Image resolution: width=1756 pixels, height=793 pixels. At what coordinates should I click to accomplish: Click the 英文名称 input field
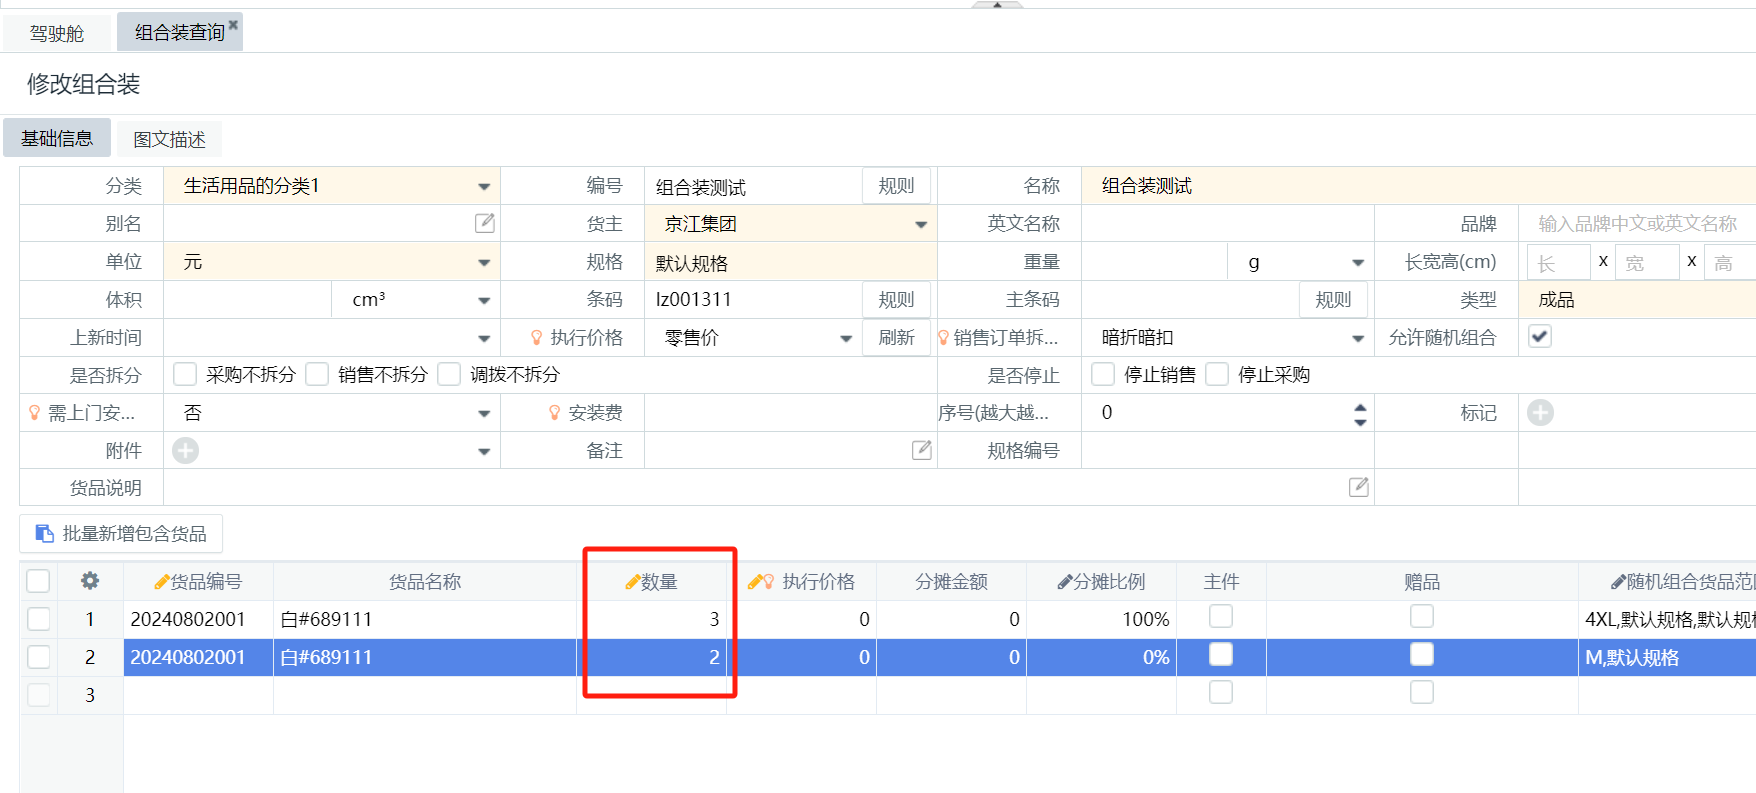[x=1227, y=224]
